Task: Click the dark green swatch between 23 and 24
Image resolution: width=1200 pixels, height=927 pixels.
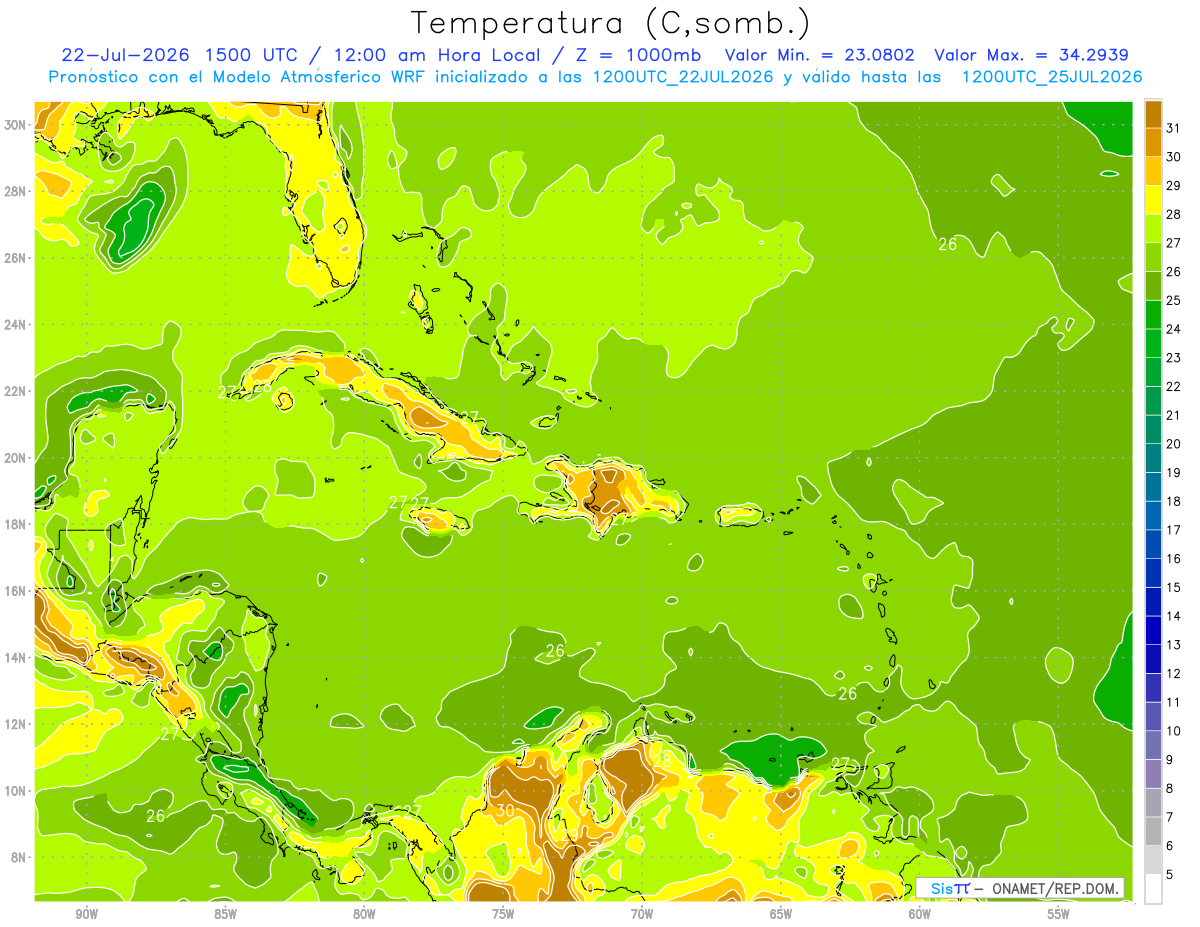Action: click(1153, 343)
